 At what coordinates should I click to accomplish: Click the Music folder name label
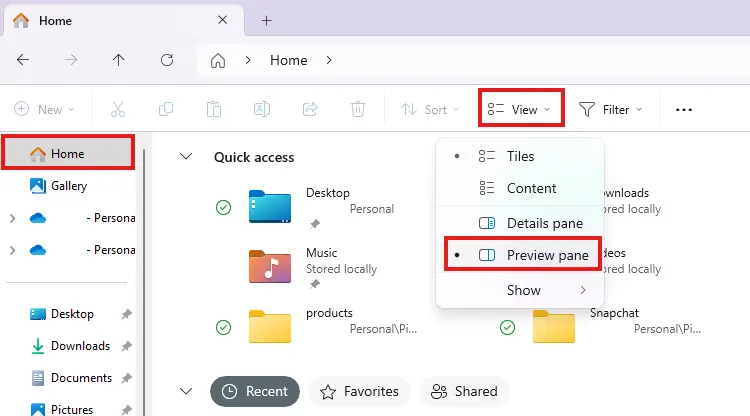321,253
